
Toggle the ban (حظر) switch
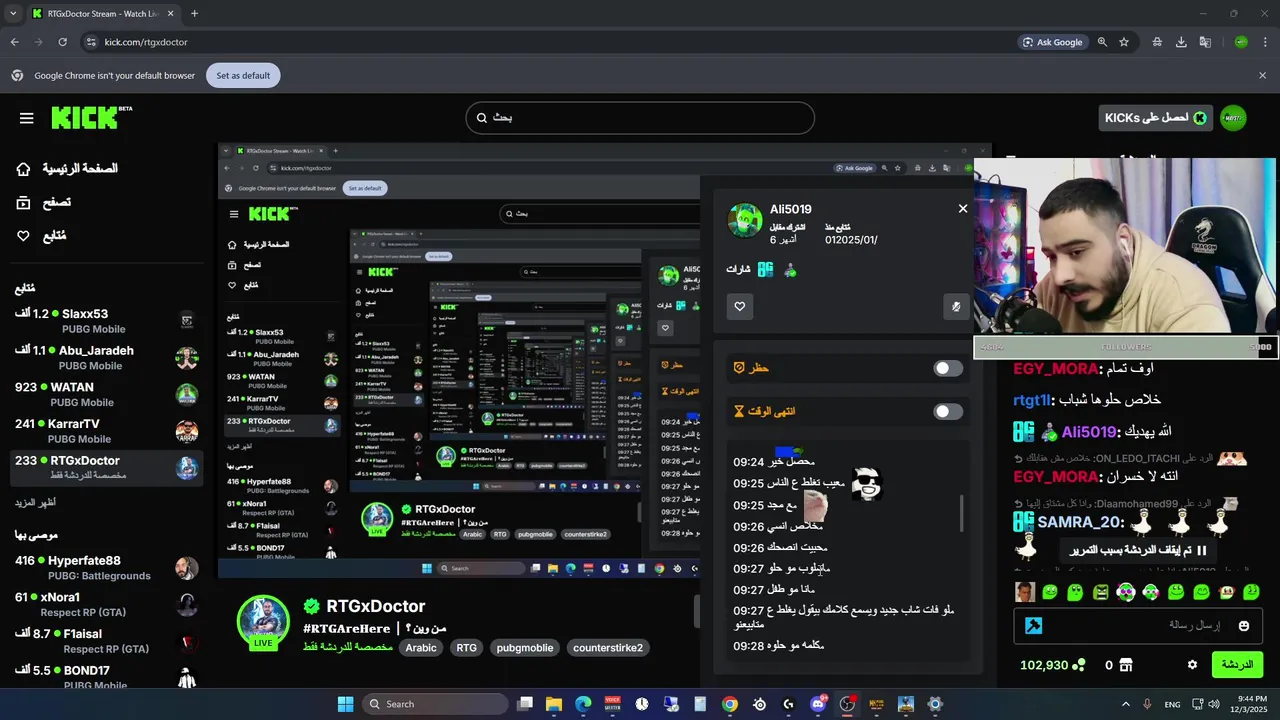[948, 368]
